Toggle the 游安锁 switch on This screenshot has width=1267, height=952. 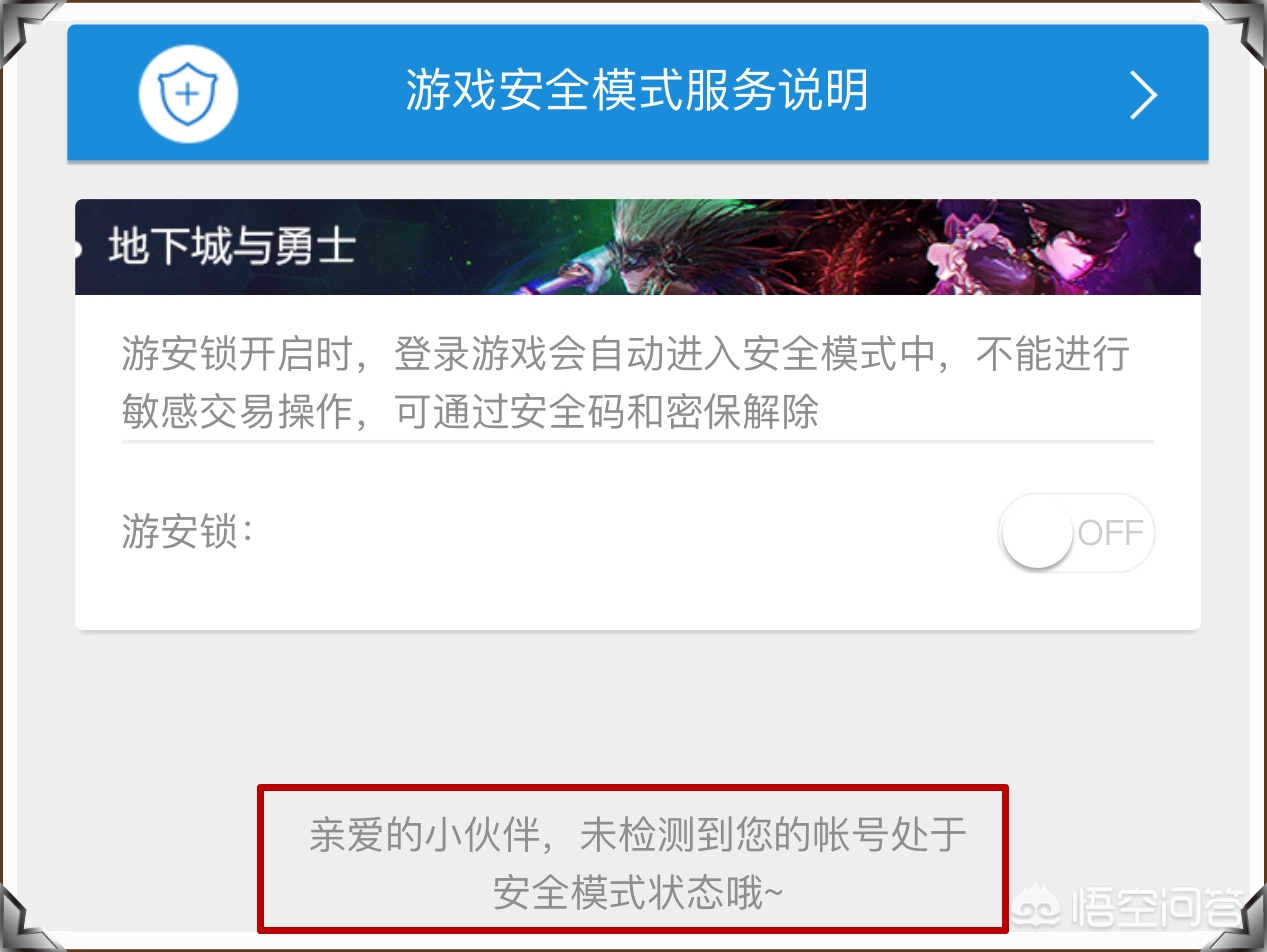(x=1076, y=532)
